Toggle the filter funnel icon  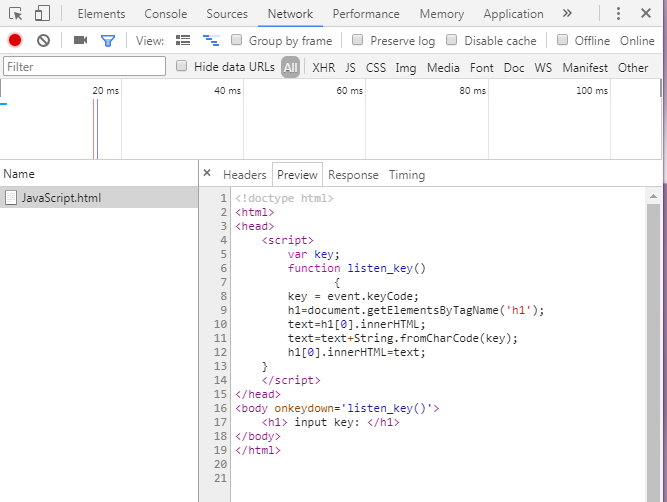(108, 41)
